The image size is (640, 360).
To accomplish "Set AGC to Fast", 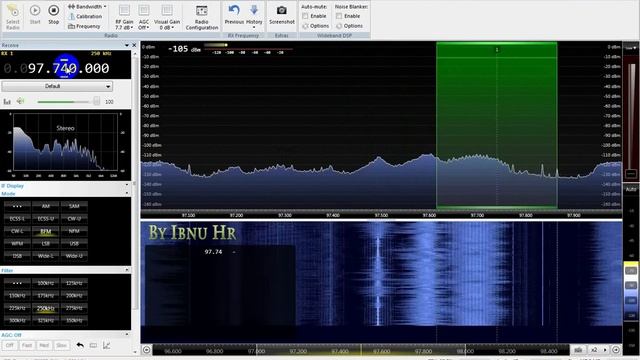I will click(27, 345).
